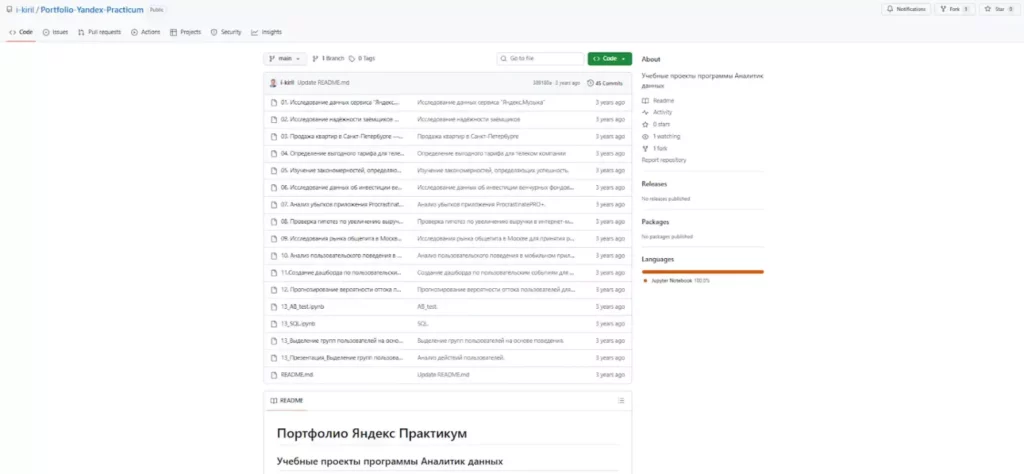Open the README outline list icon
1024x474 pixels.
click(x=621, y=400)
